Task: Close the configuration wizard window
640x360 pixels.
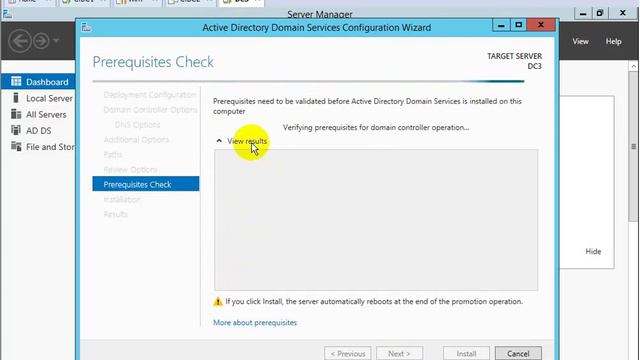Action: point(541,25)
